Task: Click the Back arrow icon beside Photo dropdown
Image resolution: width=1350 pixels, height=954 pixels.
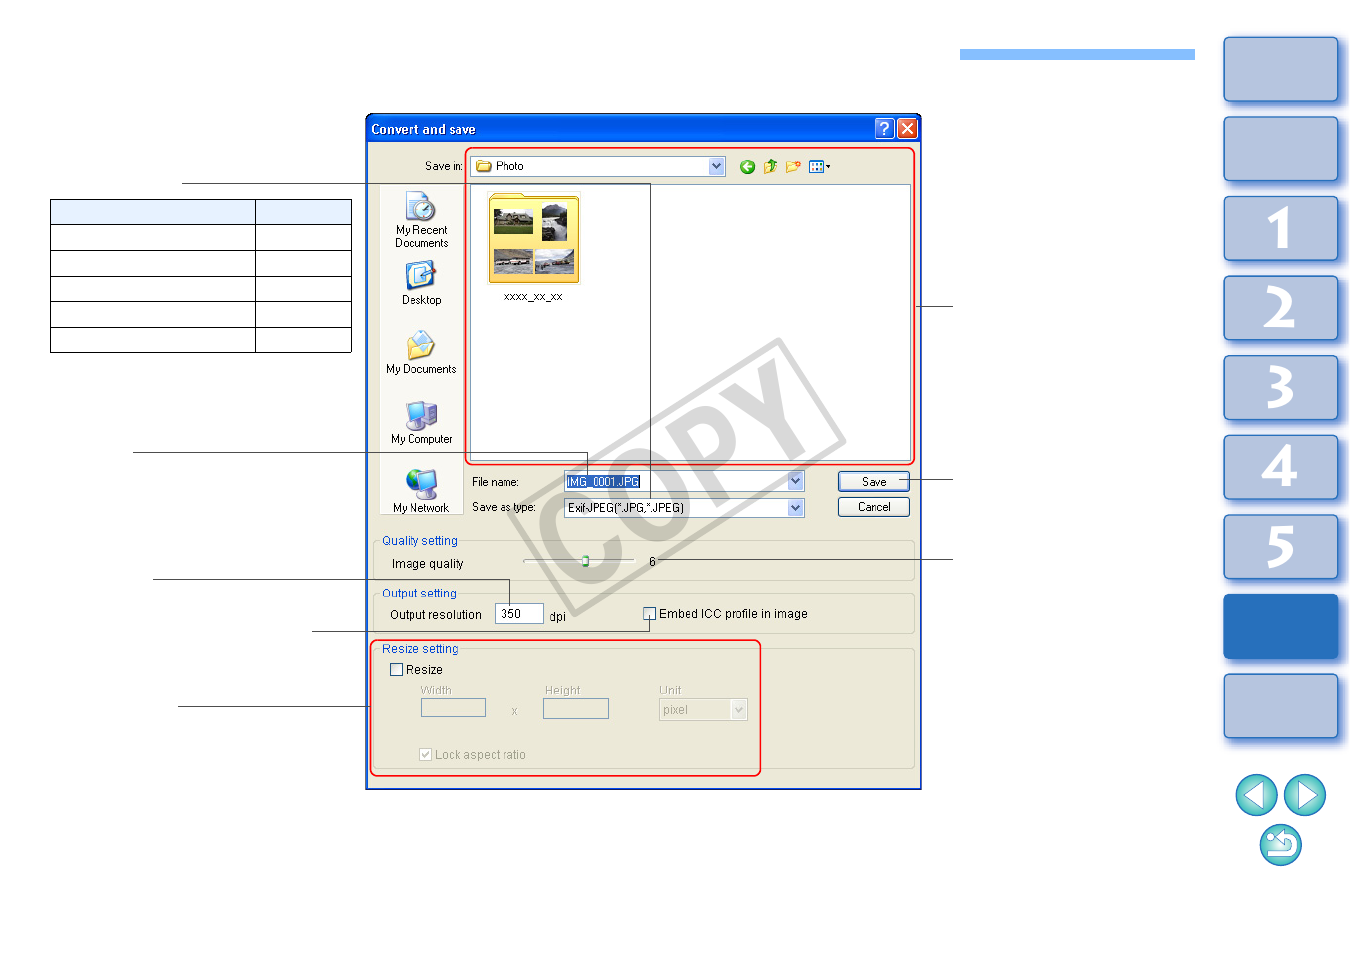Action: coord(747,167)
